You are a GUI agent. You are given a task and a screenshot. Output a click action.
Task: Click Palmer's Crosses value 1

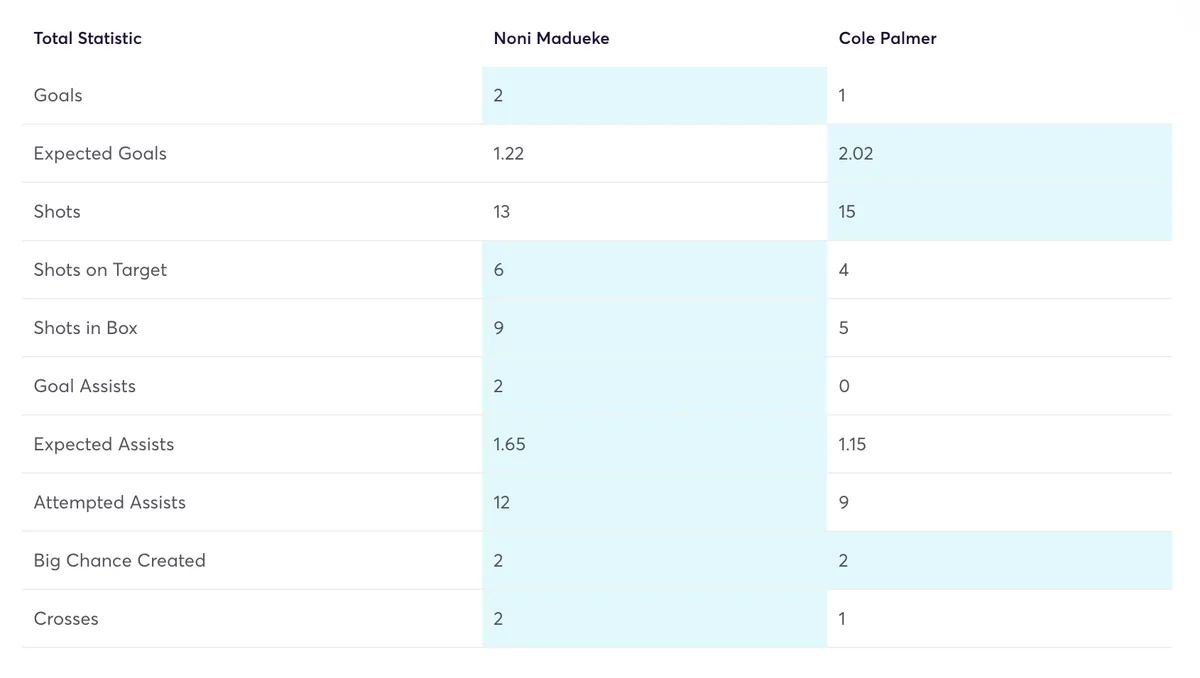click(842, 619)
